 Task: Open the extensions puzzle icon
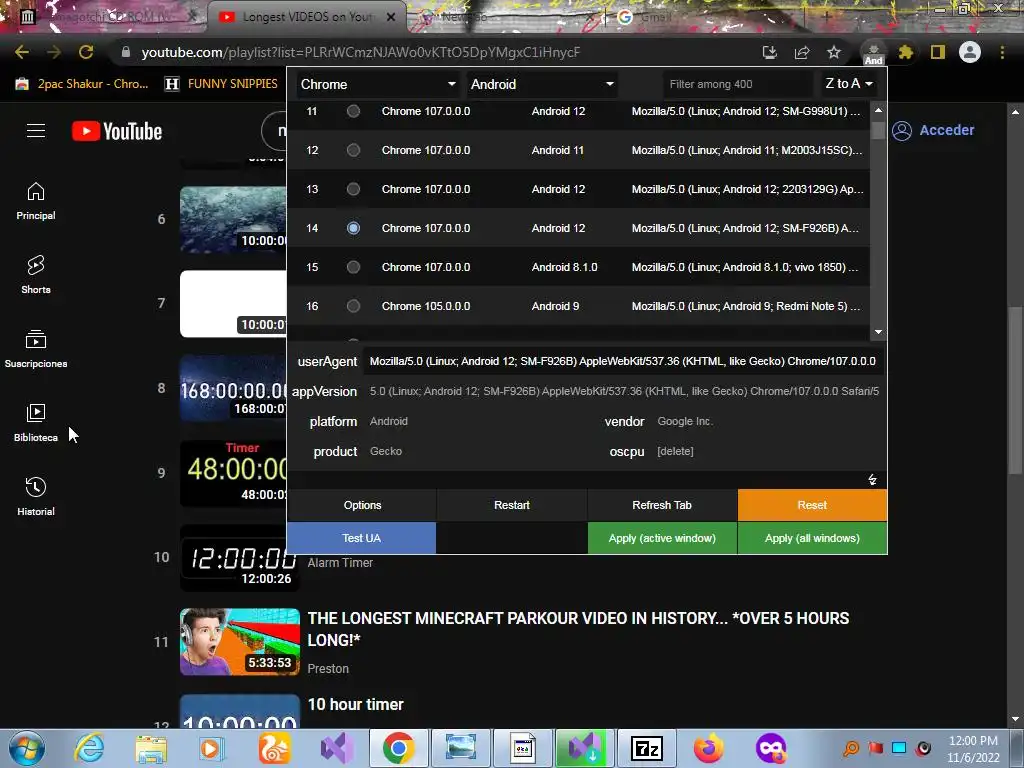905,52
